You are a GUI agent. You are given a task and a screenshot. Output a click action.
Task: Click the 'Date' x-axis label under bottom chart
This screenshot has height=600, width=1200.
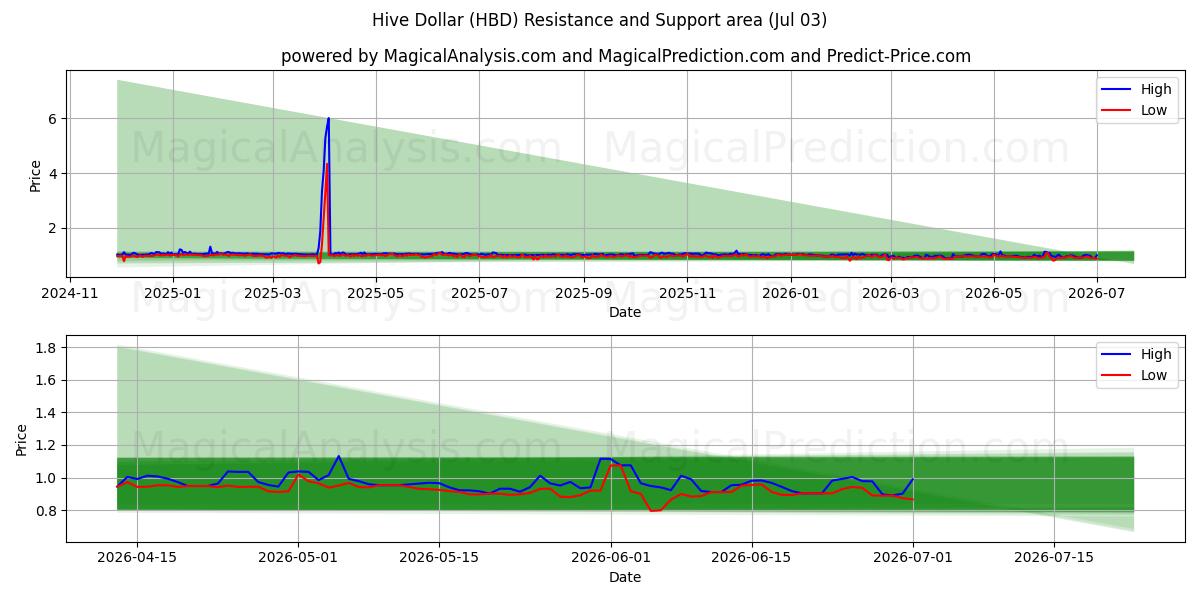click(625, 577)
